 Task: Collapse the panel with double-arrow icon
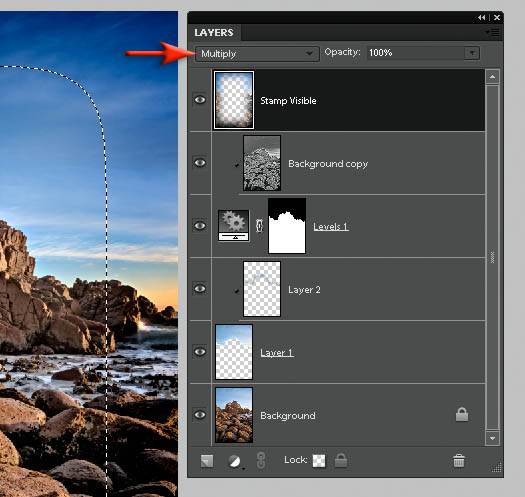(481, 17)
